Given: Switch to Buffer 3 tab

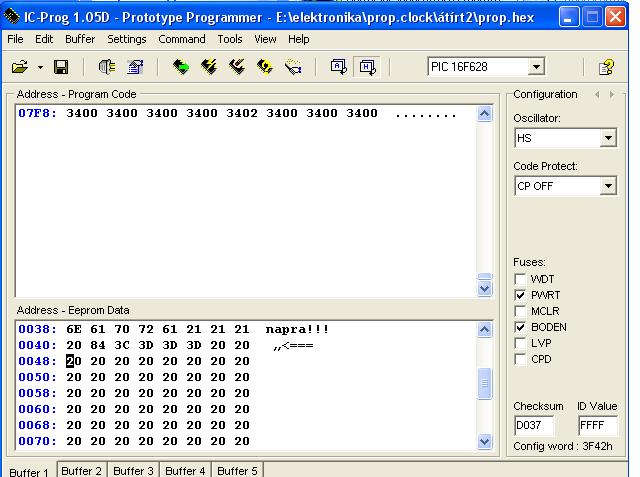Looking at the screenshot, I should (x=133, y=470).
